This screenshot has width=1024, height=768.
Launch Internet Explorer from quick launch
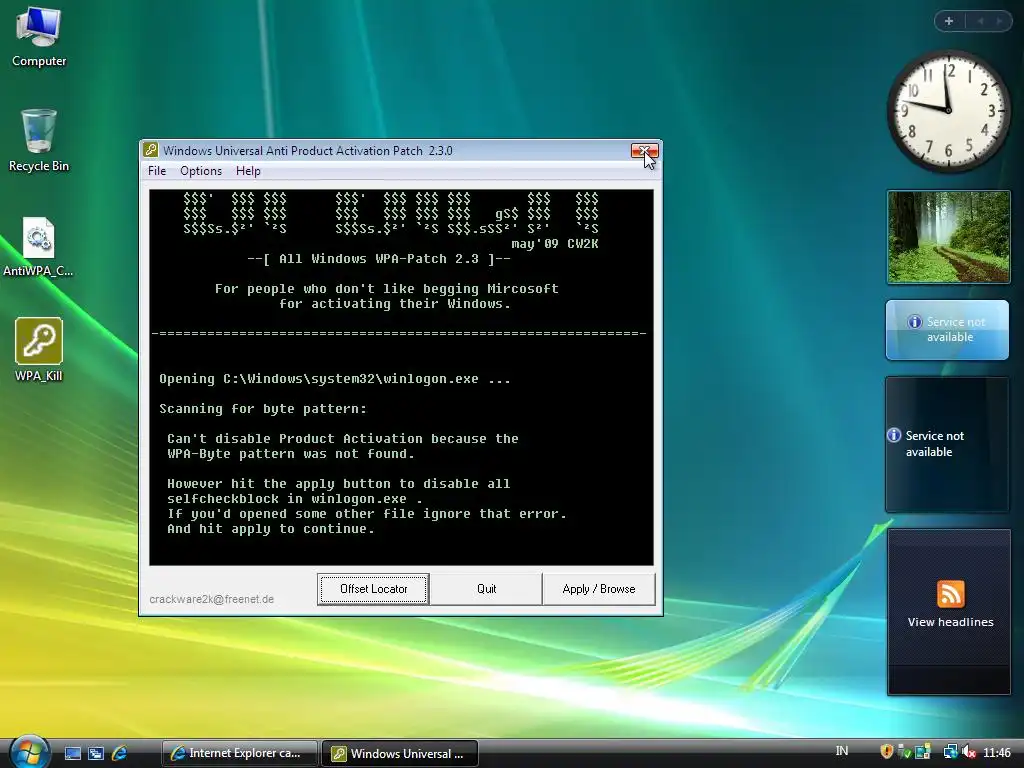point(120,754)
